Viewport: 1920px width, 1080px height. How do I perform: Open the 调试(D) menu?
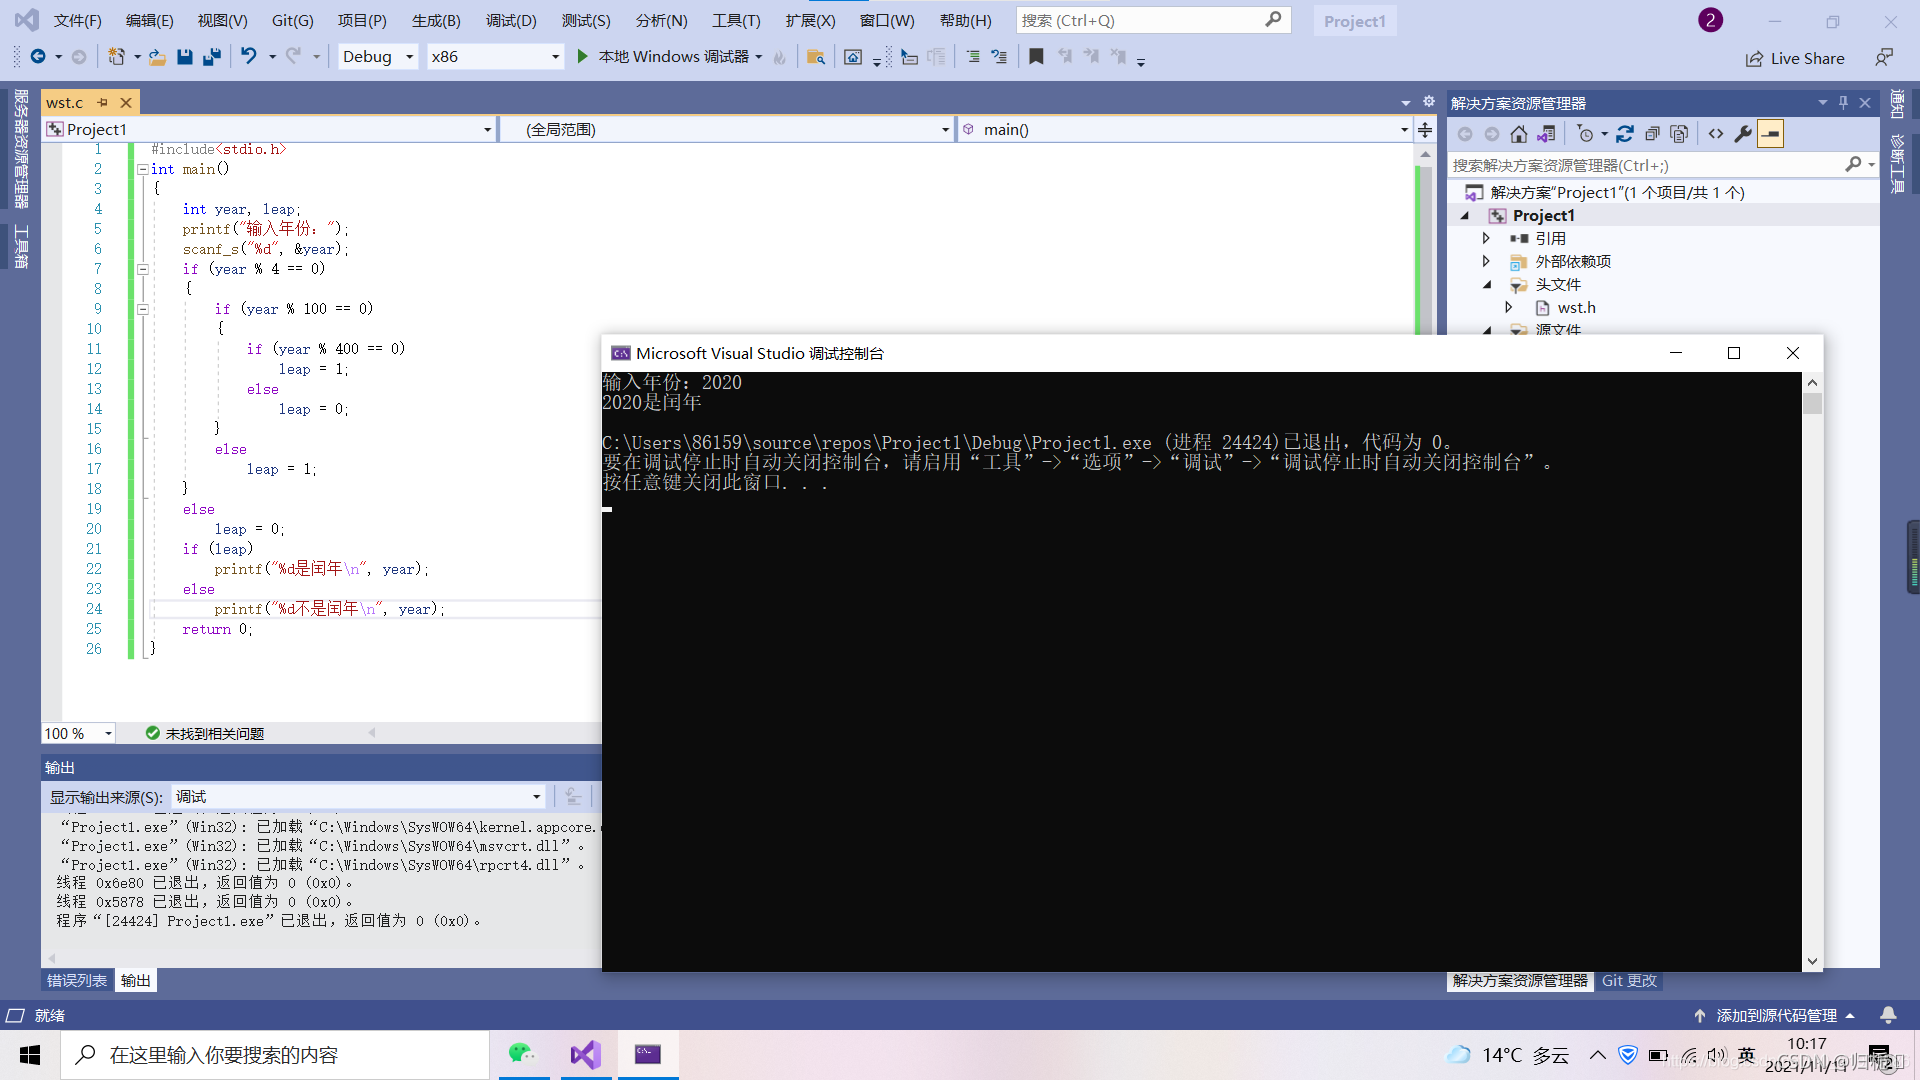[512, 20]
